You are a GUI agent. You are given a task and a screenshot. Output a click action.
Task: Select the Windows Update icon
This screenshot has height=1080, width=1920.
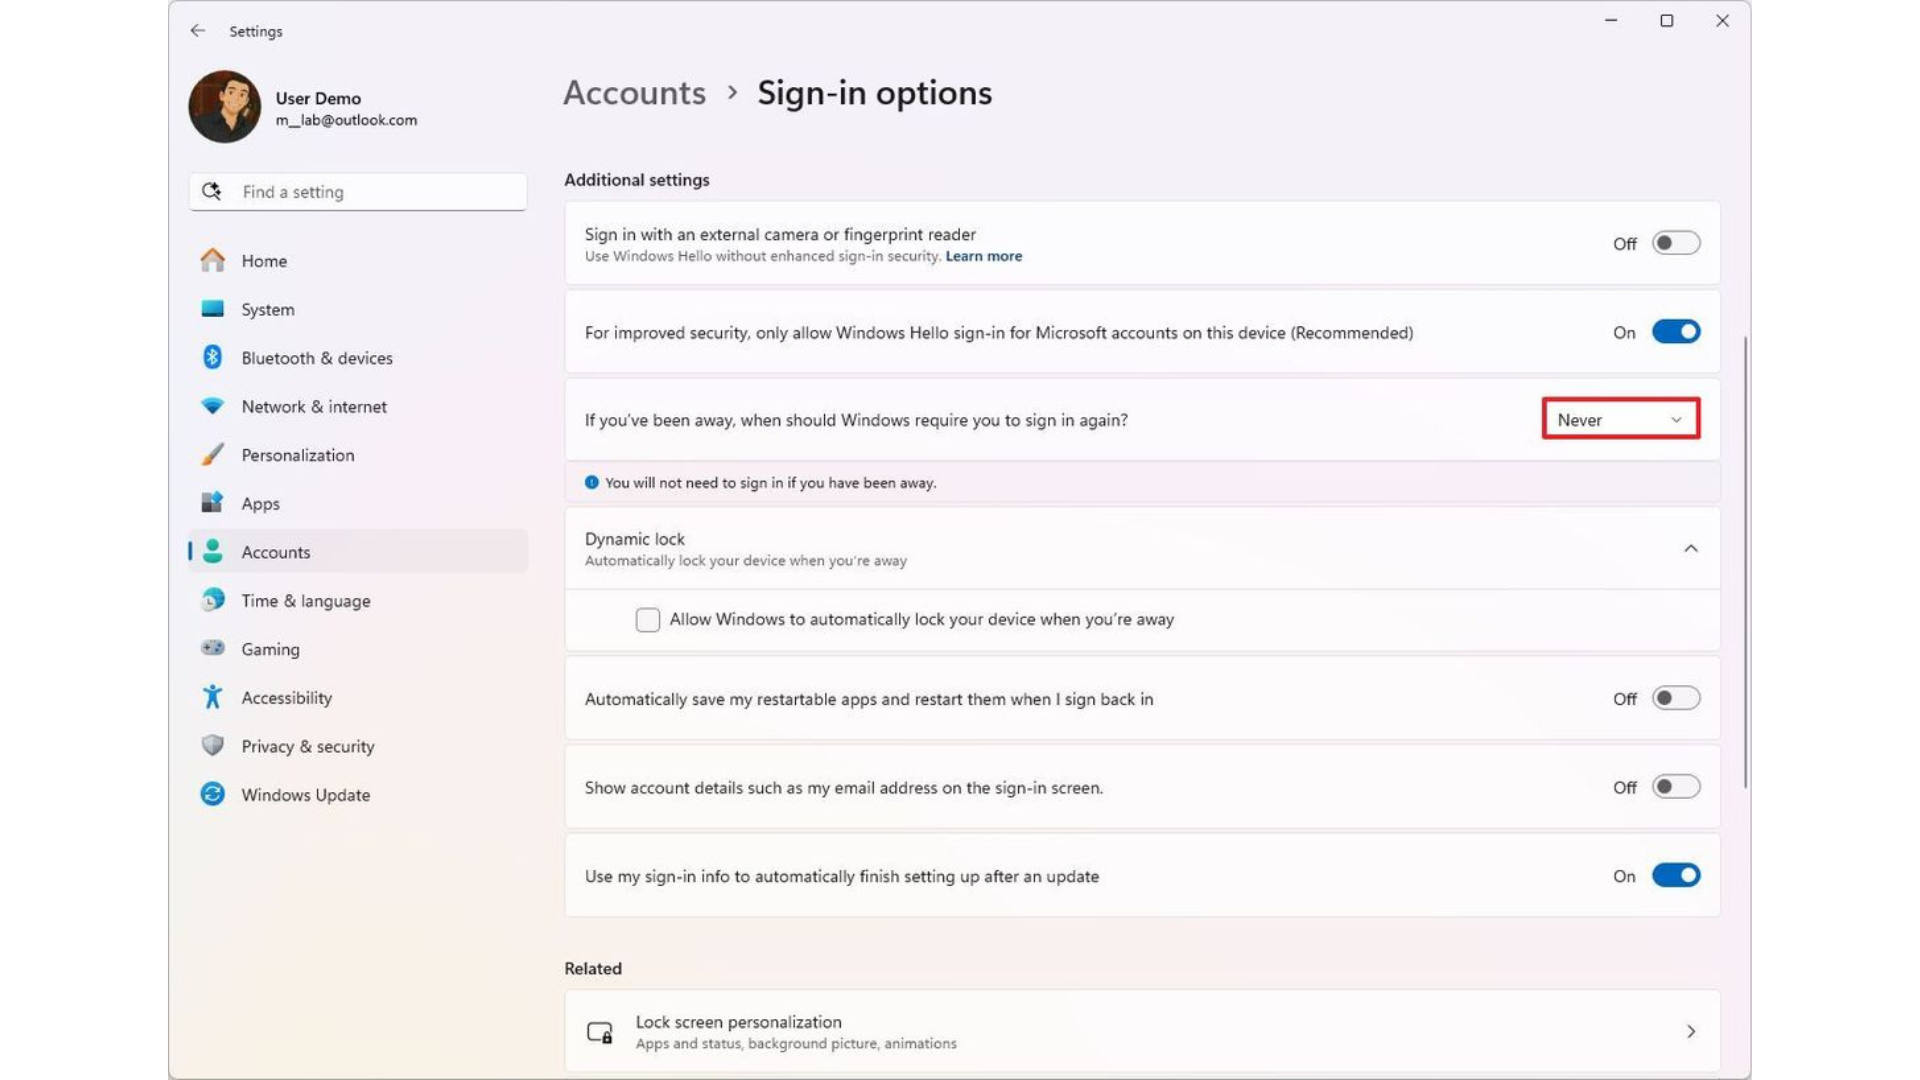pyautogui.click(x=212, y=794)
